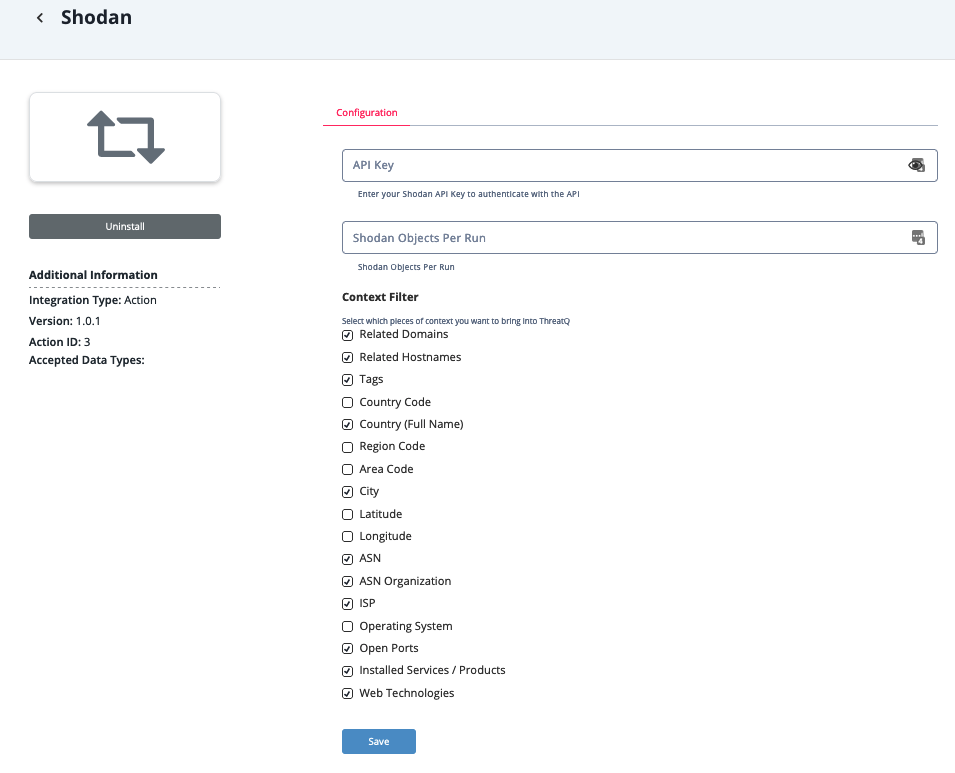This screenshot has height=773, width=955.
Task: Uncheck Open Ports checkbox
Action: point(348,649)
